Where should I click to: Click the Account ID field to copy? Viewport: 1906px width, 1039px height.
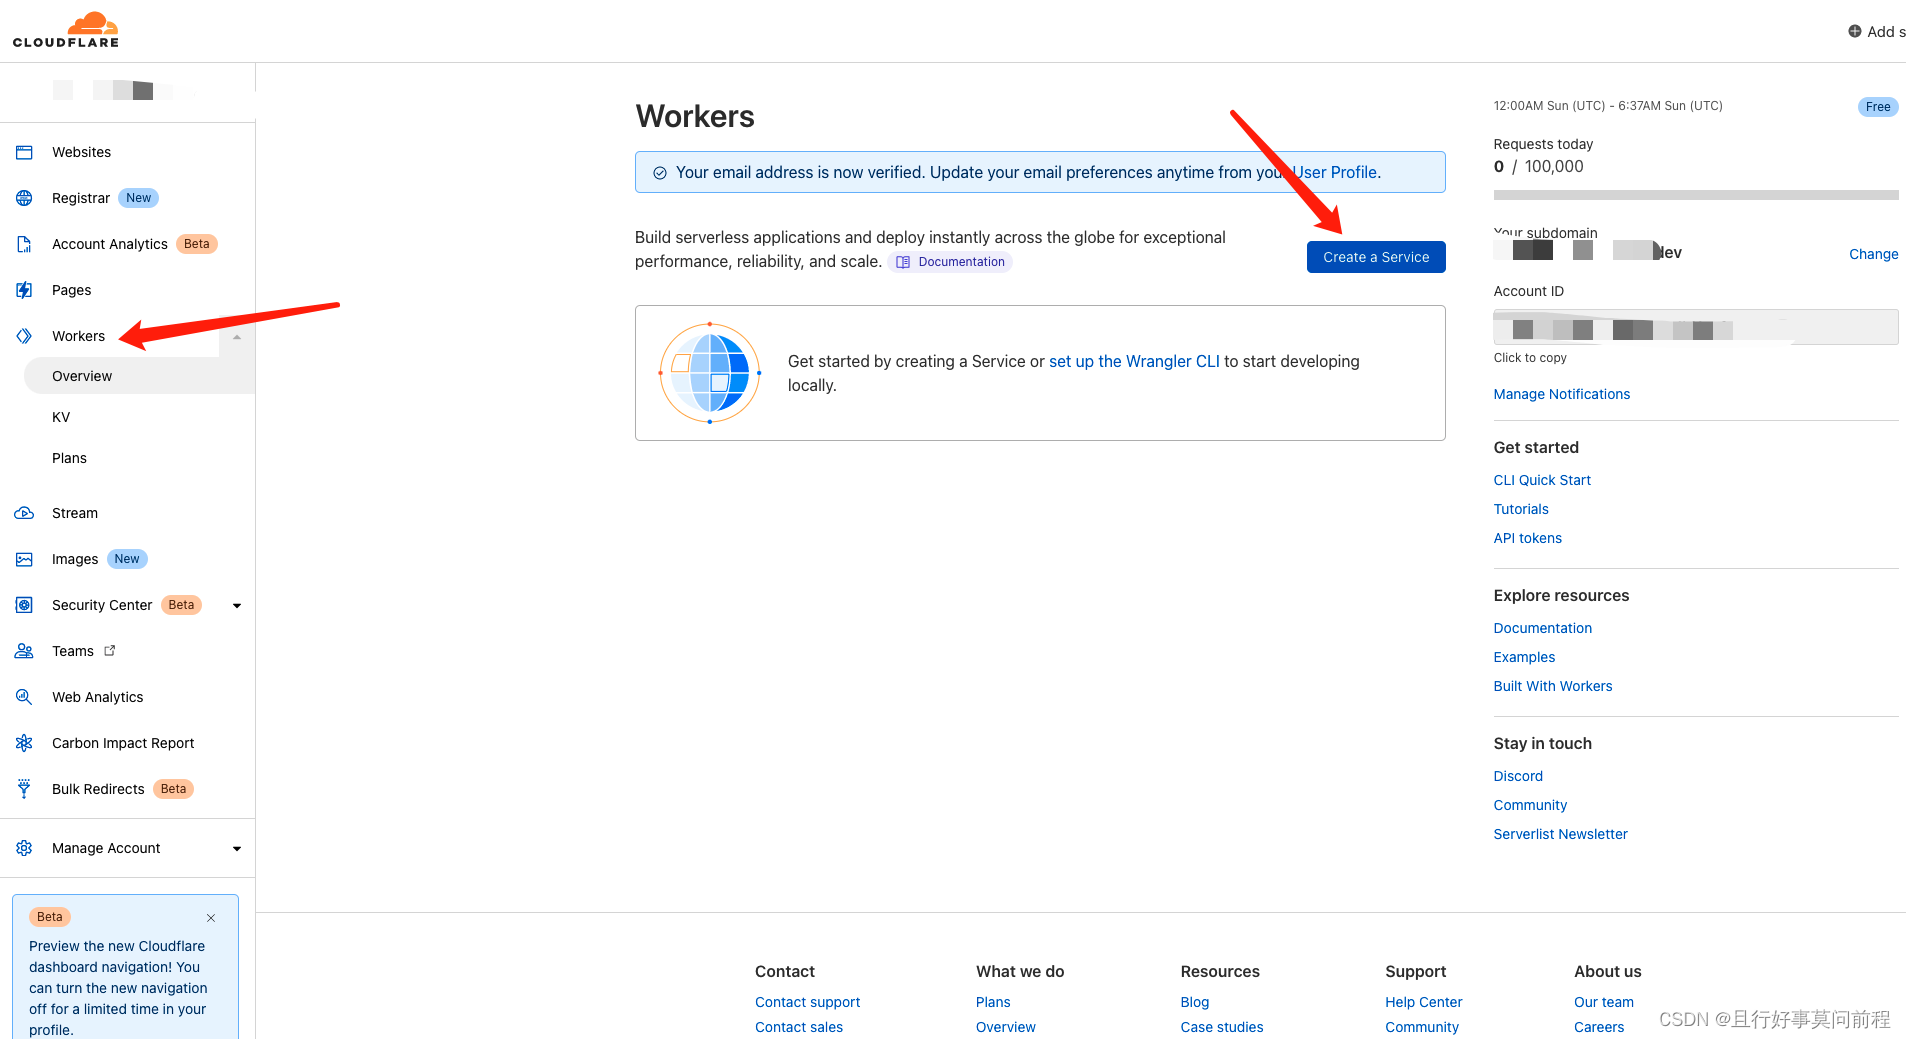1695,327
